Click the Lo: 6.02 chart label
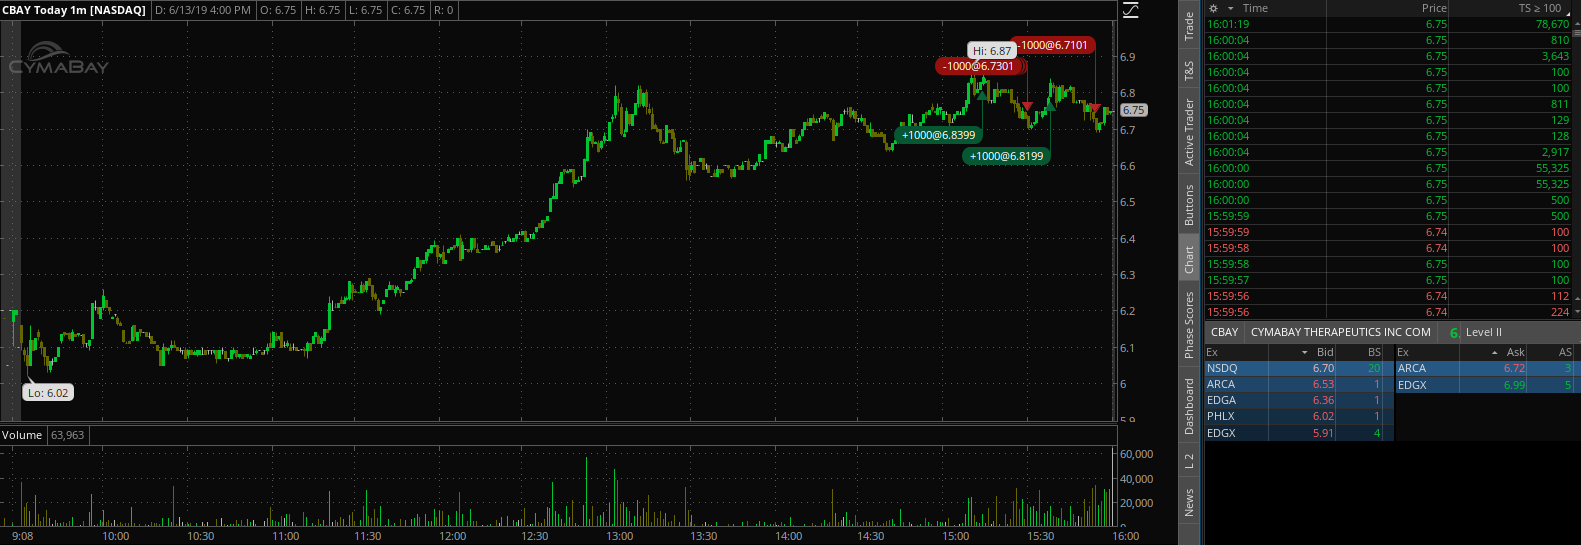The width and height of the screenshot is (1581, 545). 48,393
